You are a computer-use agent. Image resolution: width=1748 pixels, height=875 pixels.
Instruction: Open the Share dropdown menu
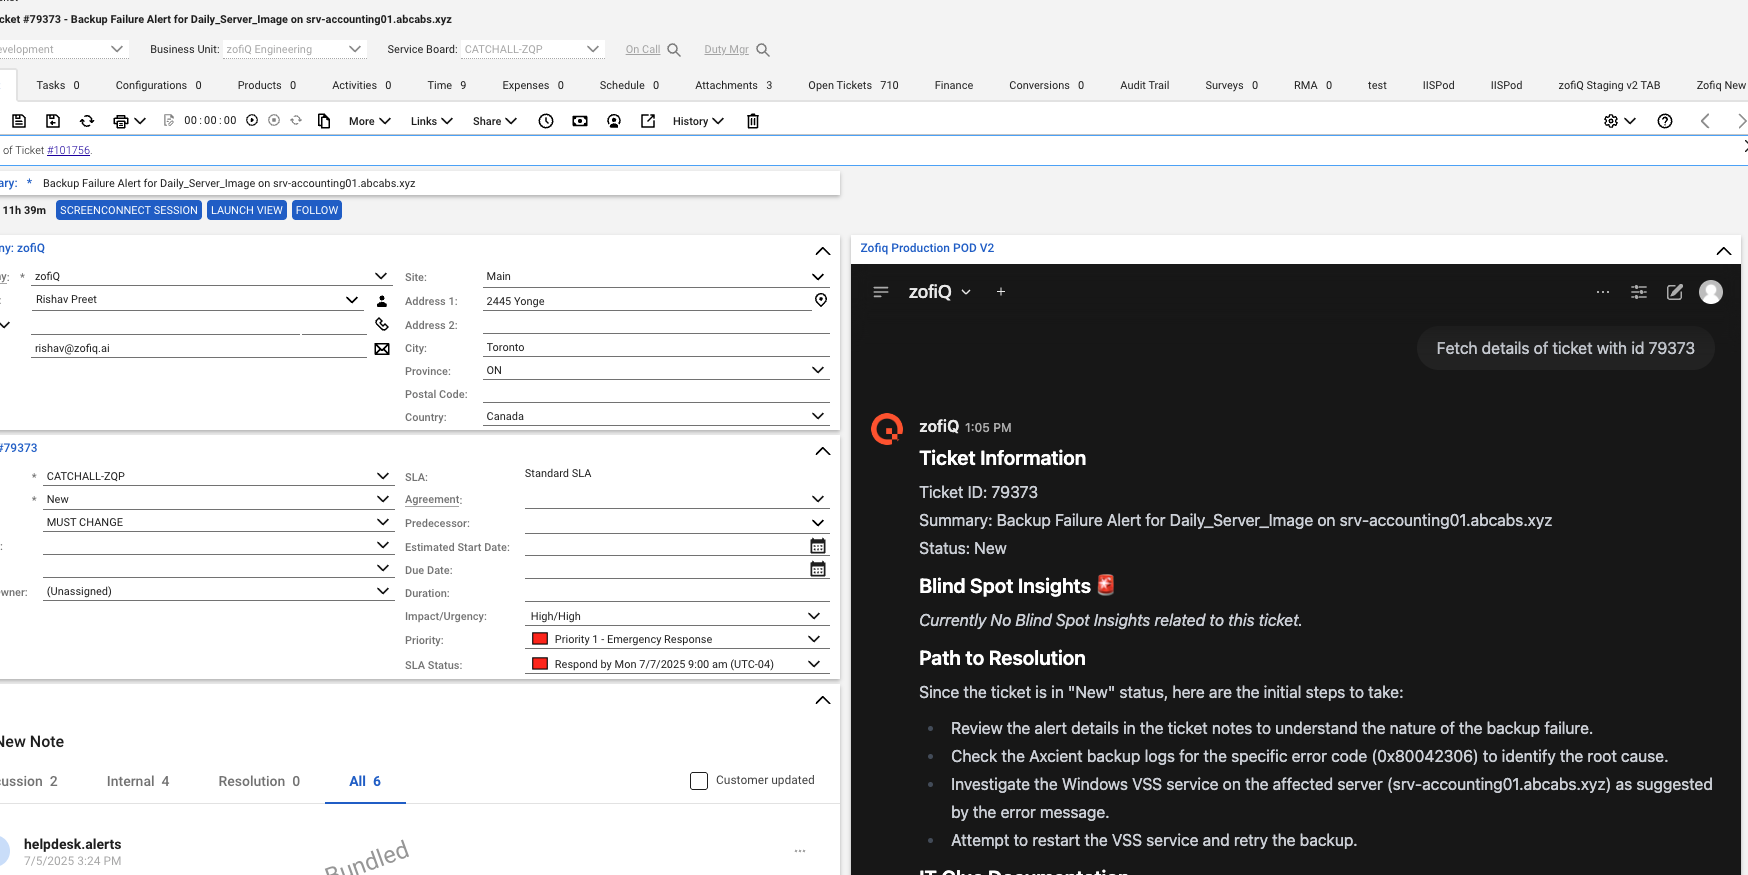494,121
